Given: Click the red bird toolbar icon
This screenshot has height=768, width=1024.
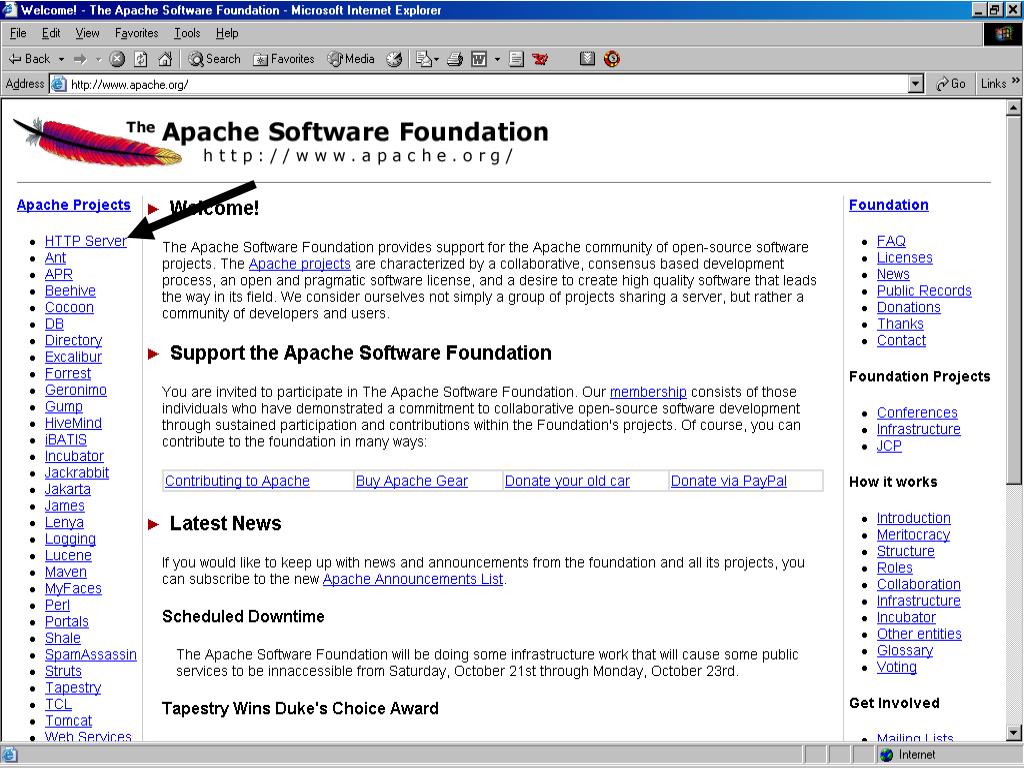Looking at the screenshot, I should pyautogui.click(x=540, y=59).
